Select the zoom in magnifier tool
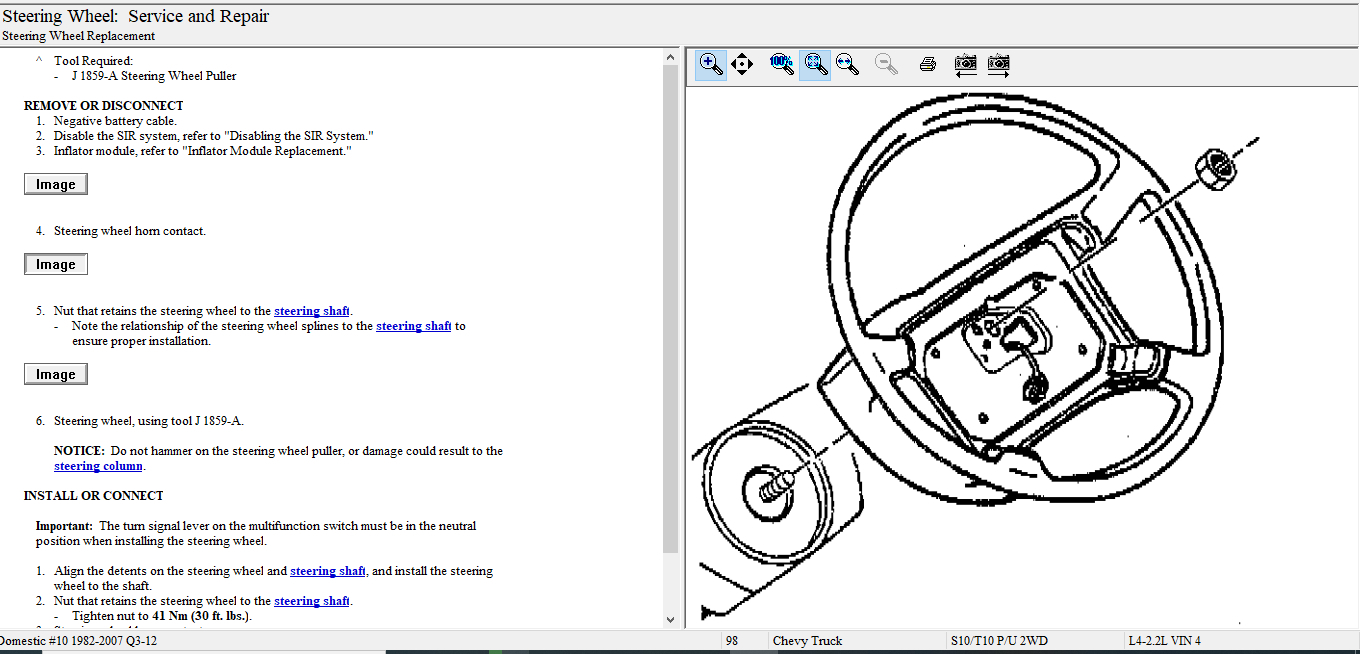The height and width of the screenshot is (654, 1360). pos(711,64)
